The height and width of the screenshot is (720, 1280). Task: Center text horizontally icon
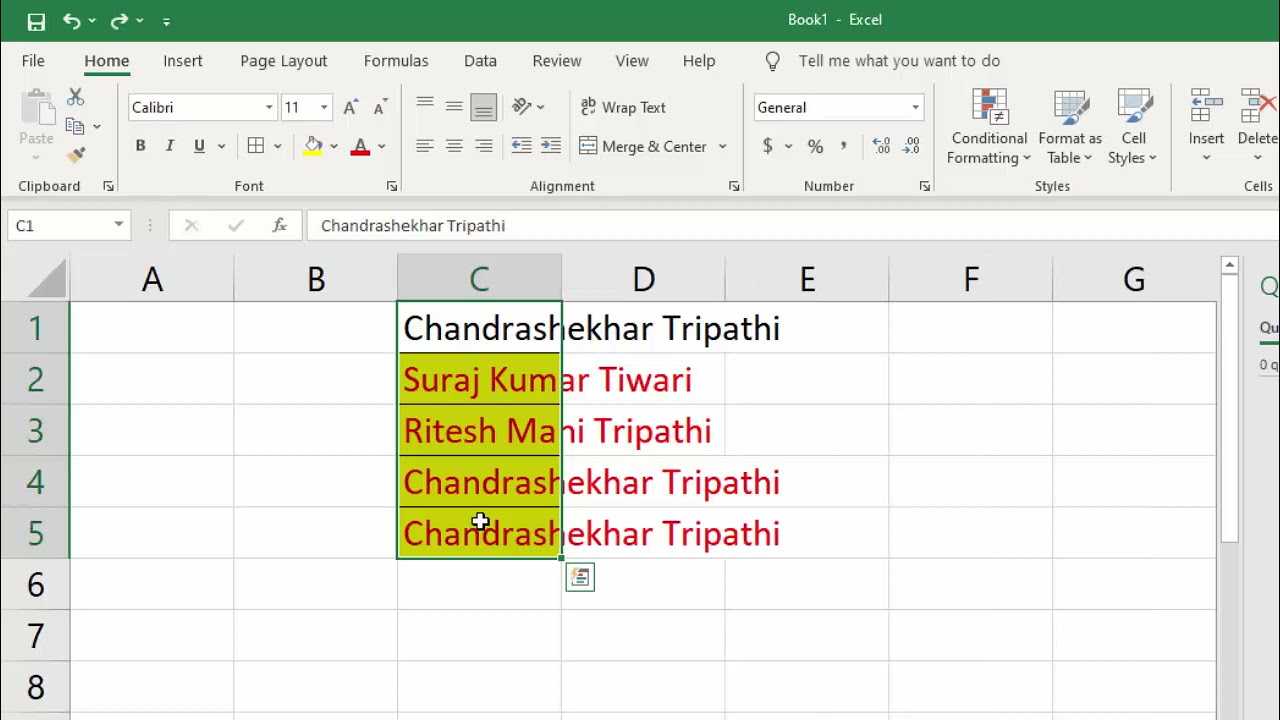tap(454, 146)
